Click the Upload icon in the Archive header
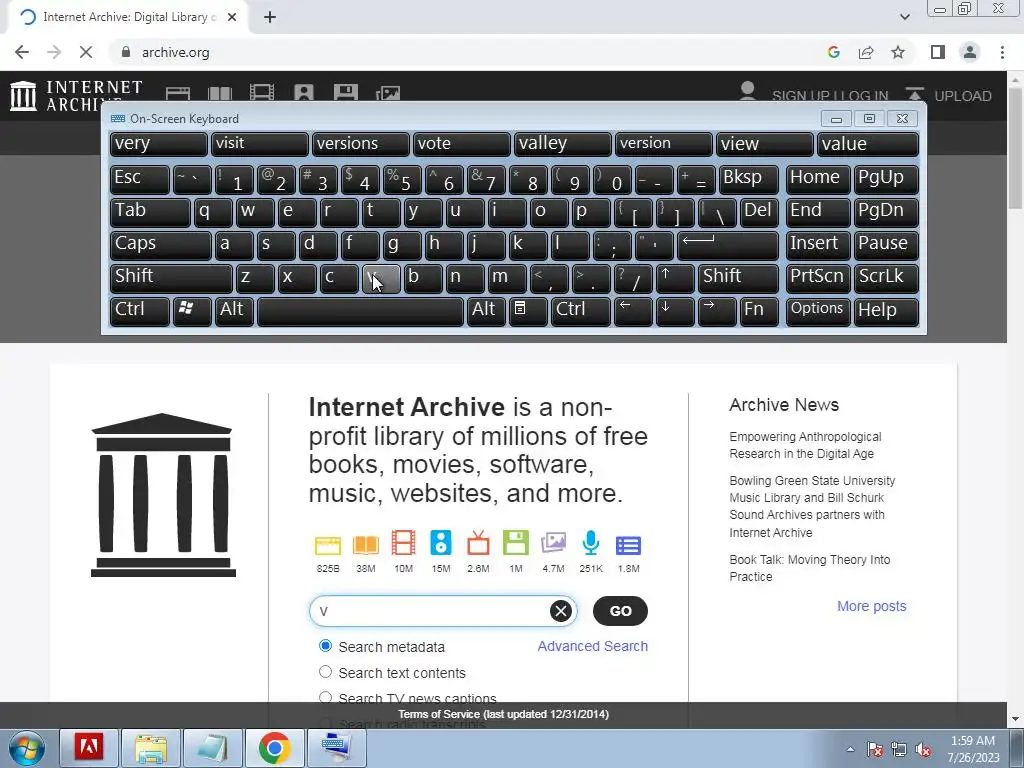This screenshot has height=768, width=1024. (914, 95)
